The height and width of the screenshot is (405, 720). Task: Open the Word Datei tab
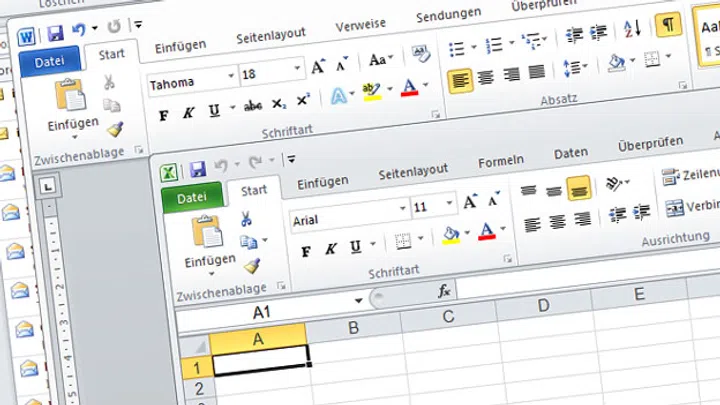coord(50,62)
